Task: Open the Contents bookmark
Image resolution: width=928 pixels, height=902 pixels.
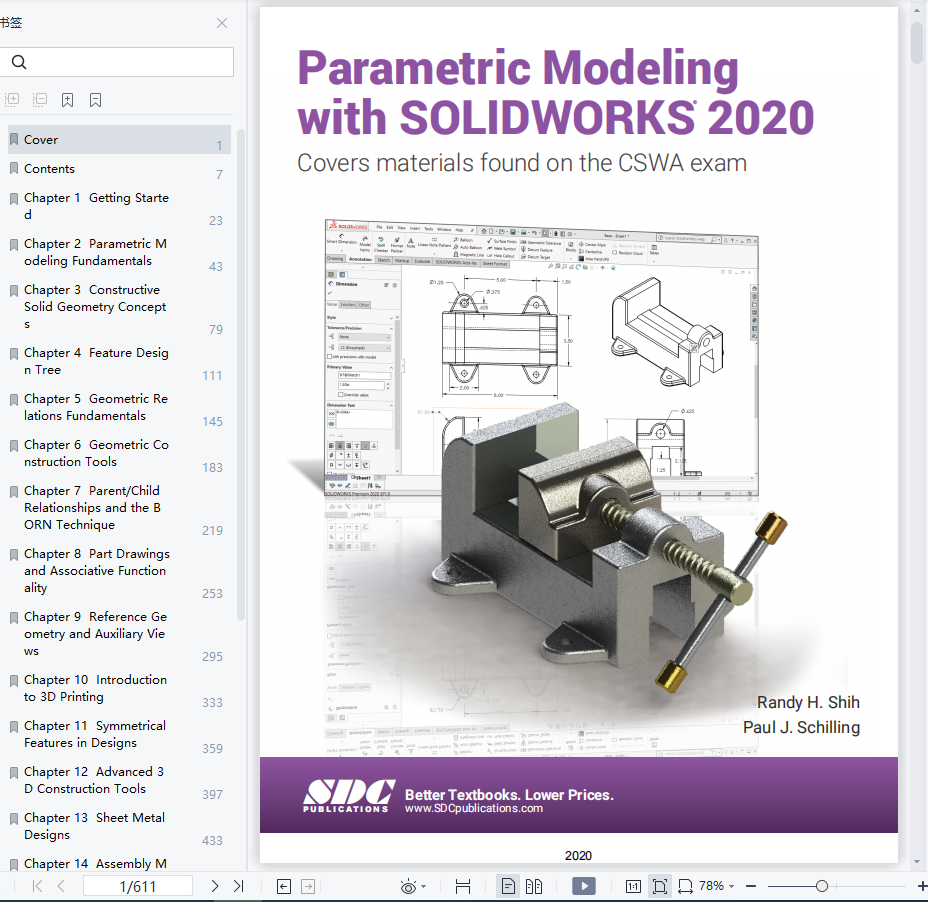Action: [118, 169]
